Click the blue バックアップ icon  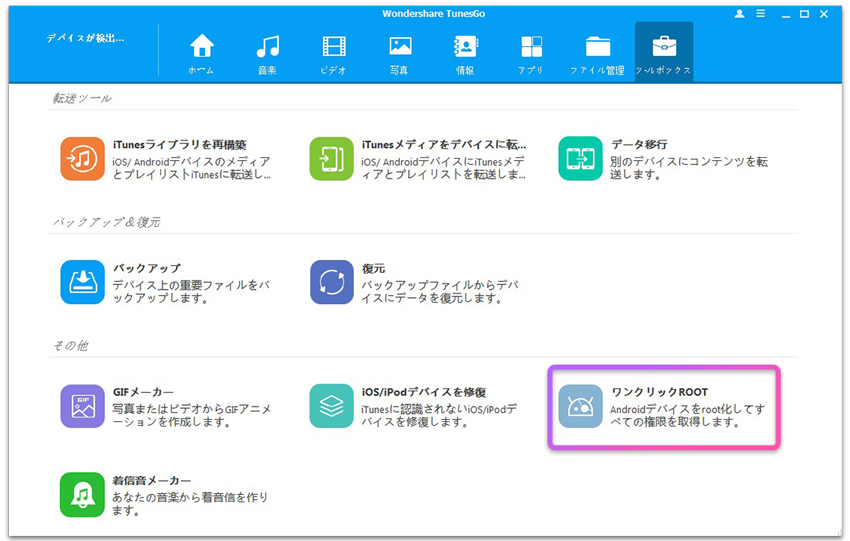[82, 282]
